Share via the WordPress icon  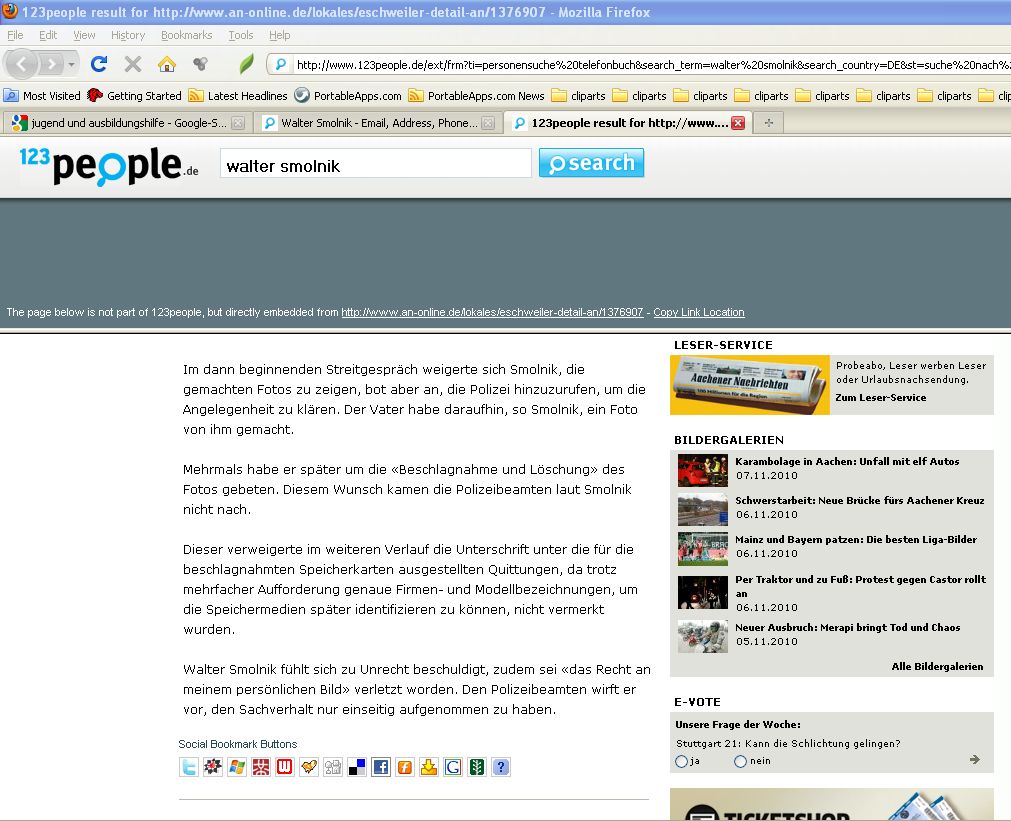(x=283, y=766)
